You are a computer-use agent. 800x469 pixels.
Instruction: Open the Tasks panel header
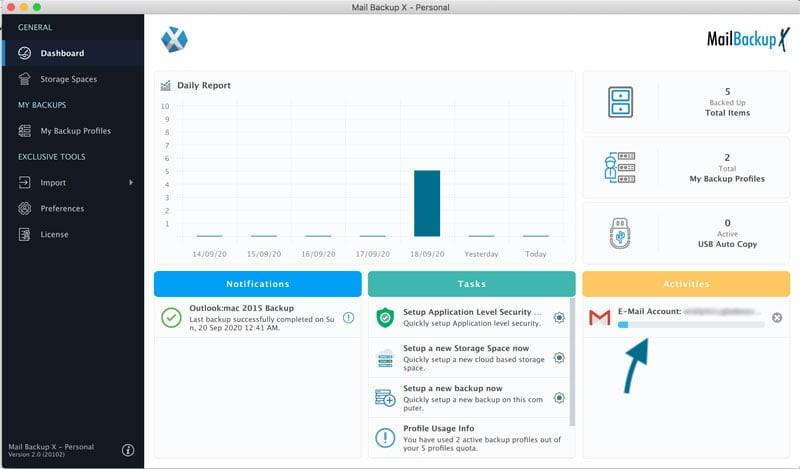point(471,284)
